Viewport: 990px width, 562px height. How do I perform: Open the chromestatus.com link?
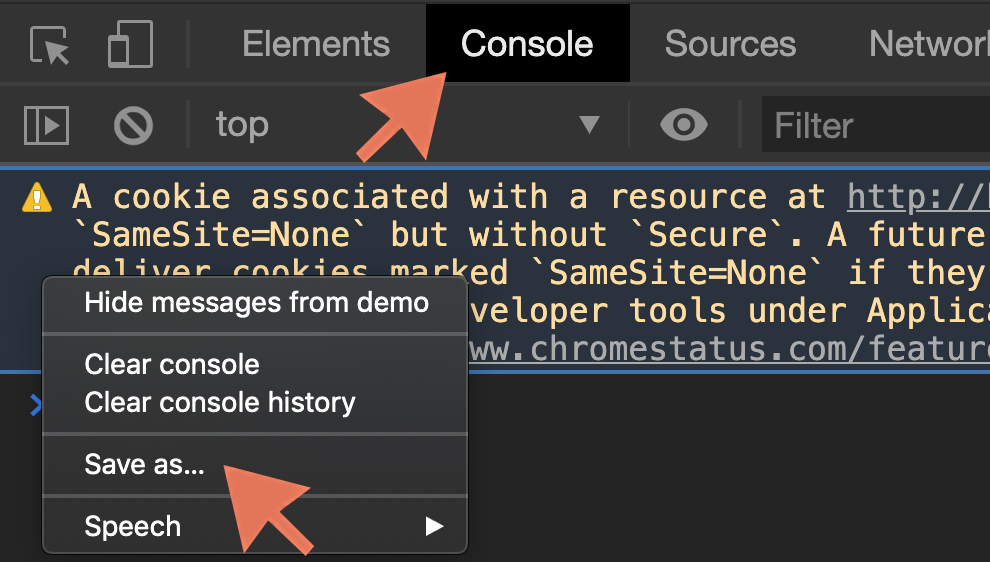click(730, 350)
